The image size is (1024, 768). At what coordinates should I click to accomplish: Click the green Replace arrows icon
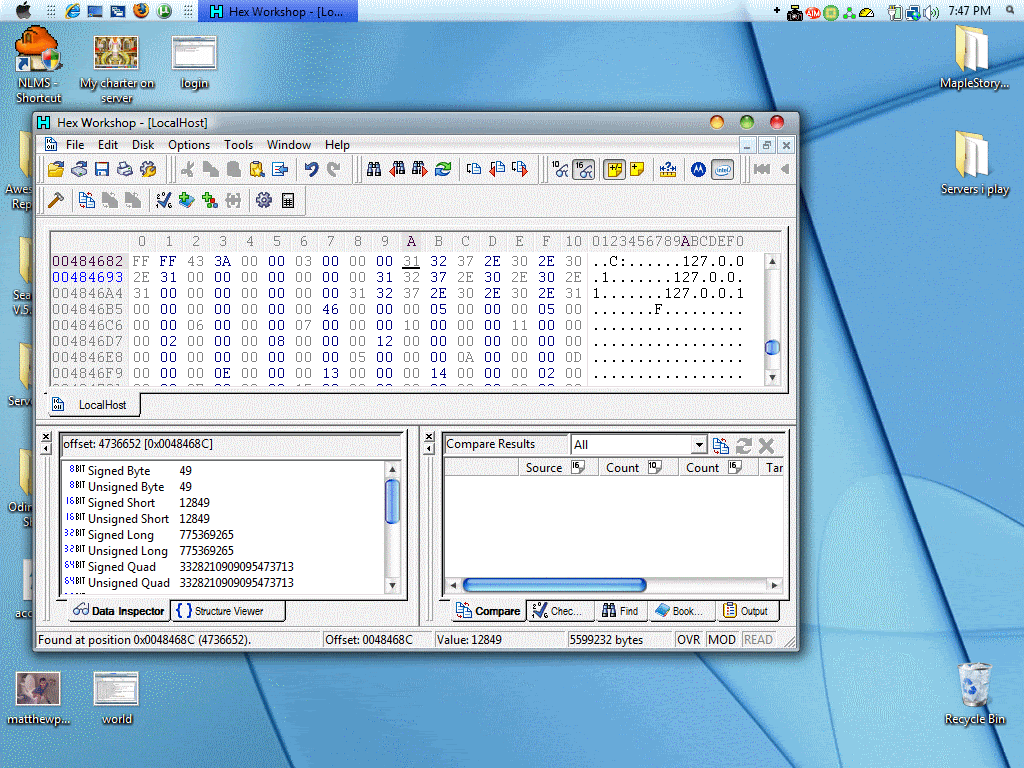[x=443, y=170]
